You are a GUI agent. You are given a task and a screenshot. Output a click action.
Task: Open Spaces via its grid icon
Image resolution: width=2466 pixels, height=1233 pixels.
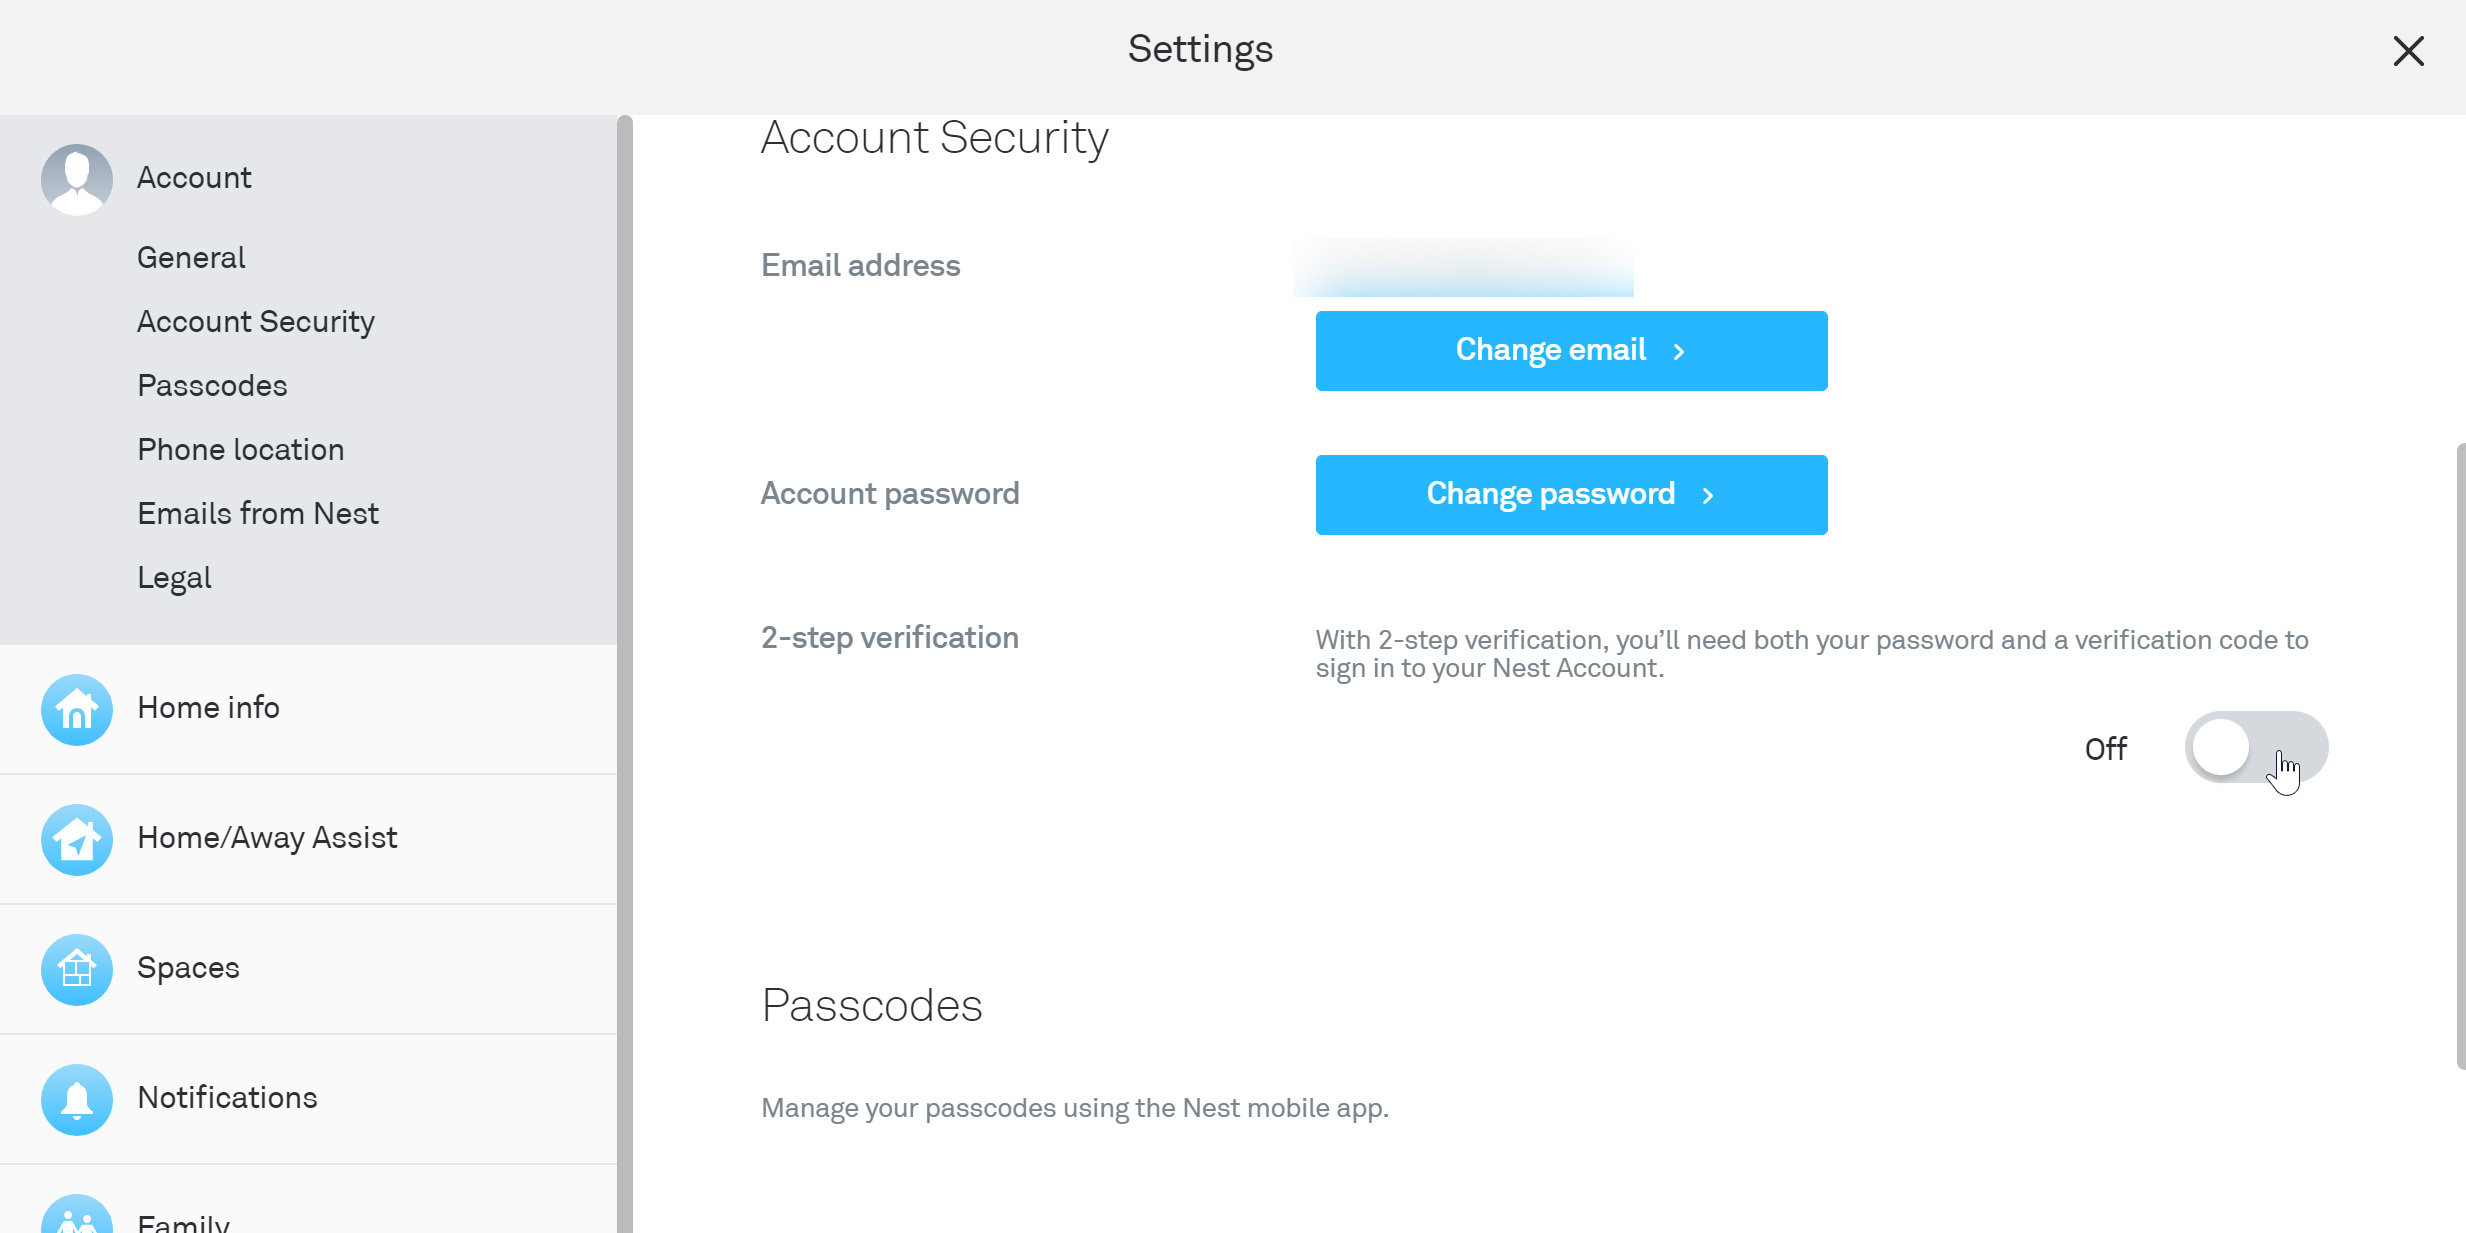[x=77, y=969]
